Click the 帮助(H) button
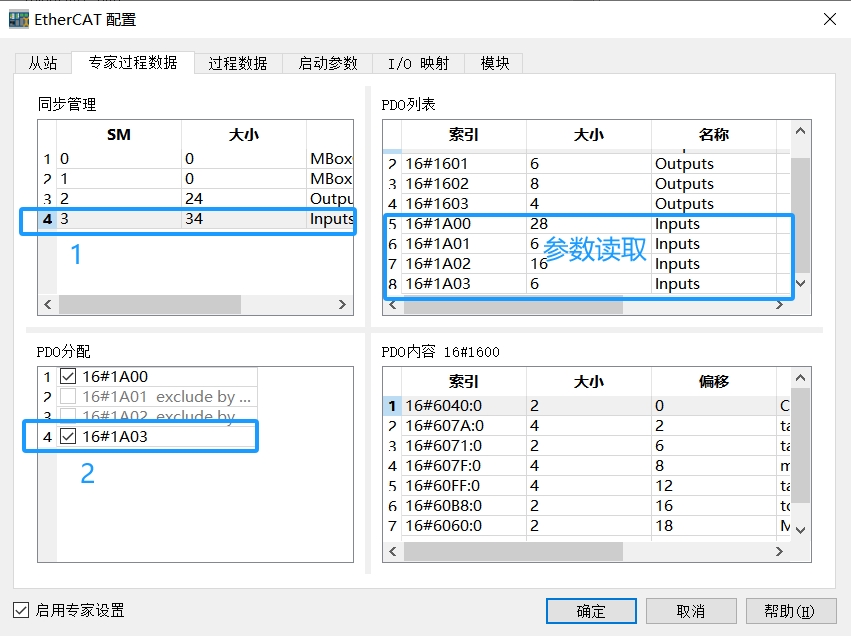The width and height of the screenshot is (851, 636). [x=789, y=611]
